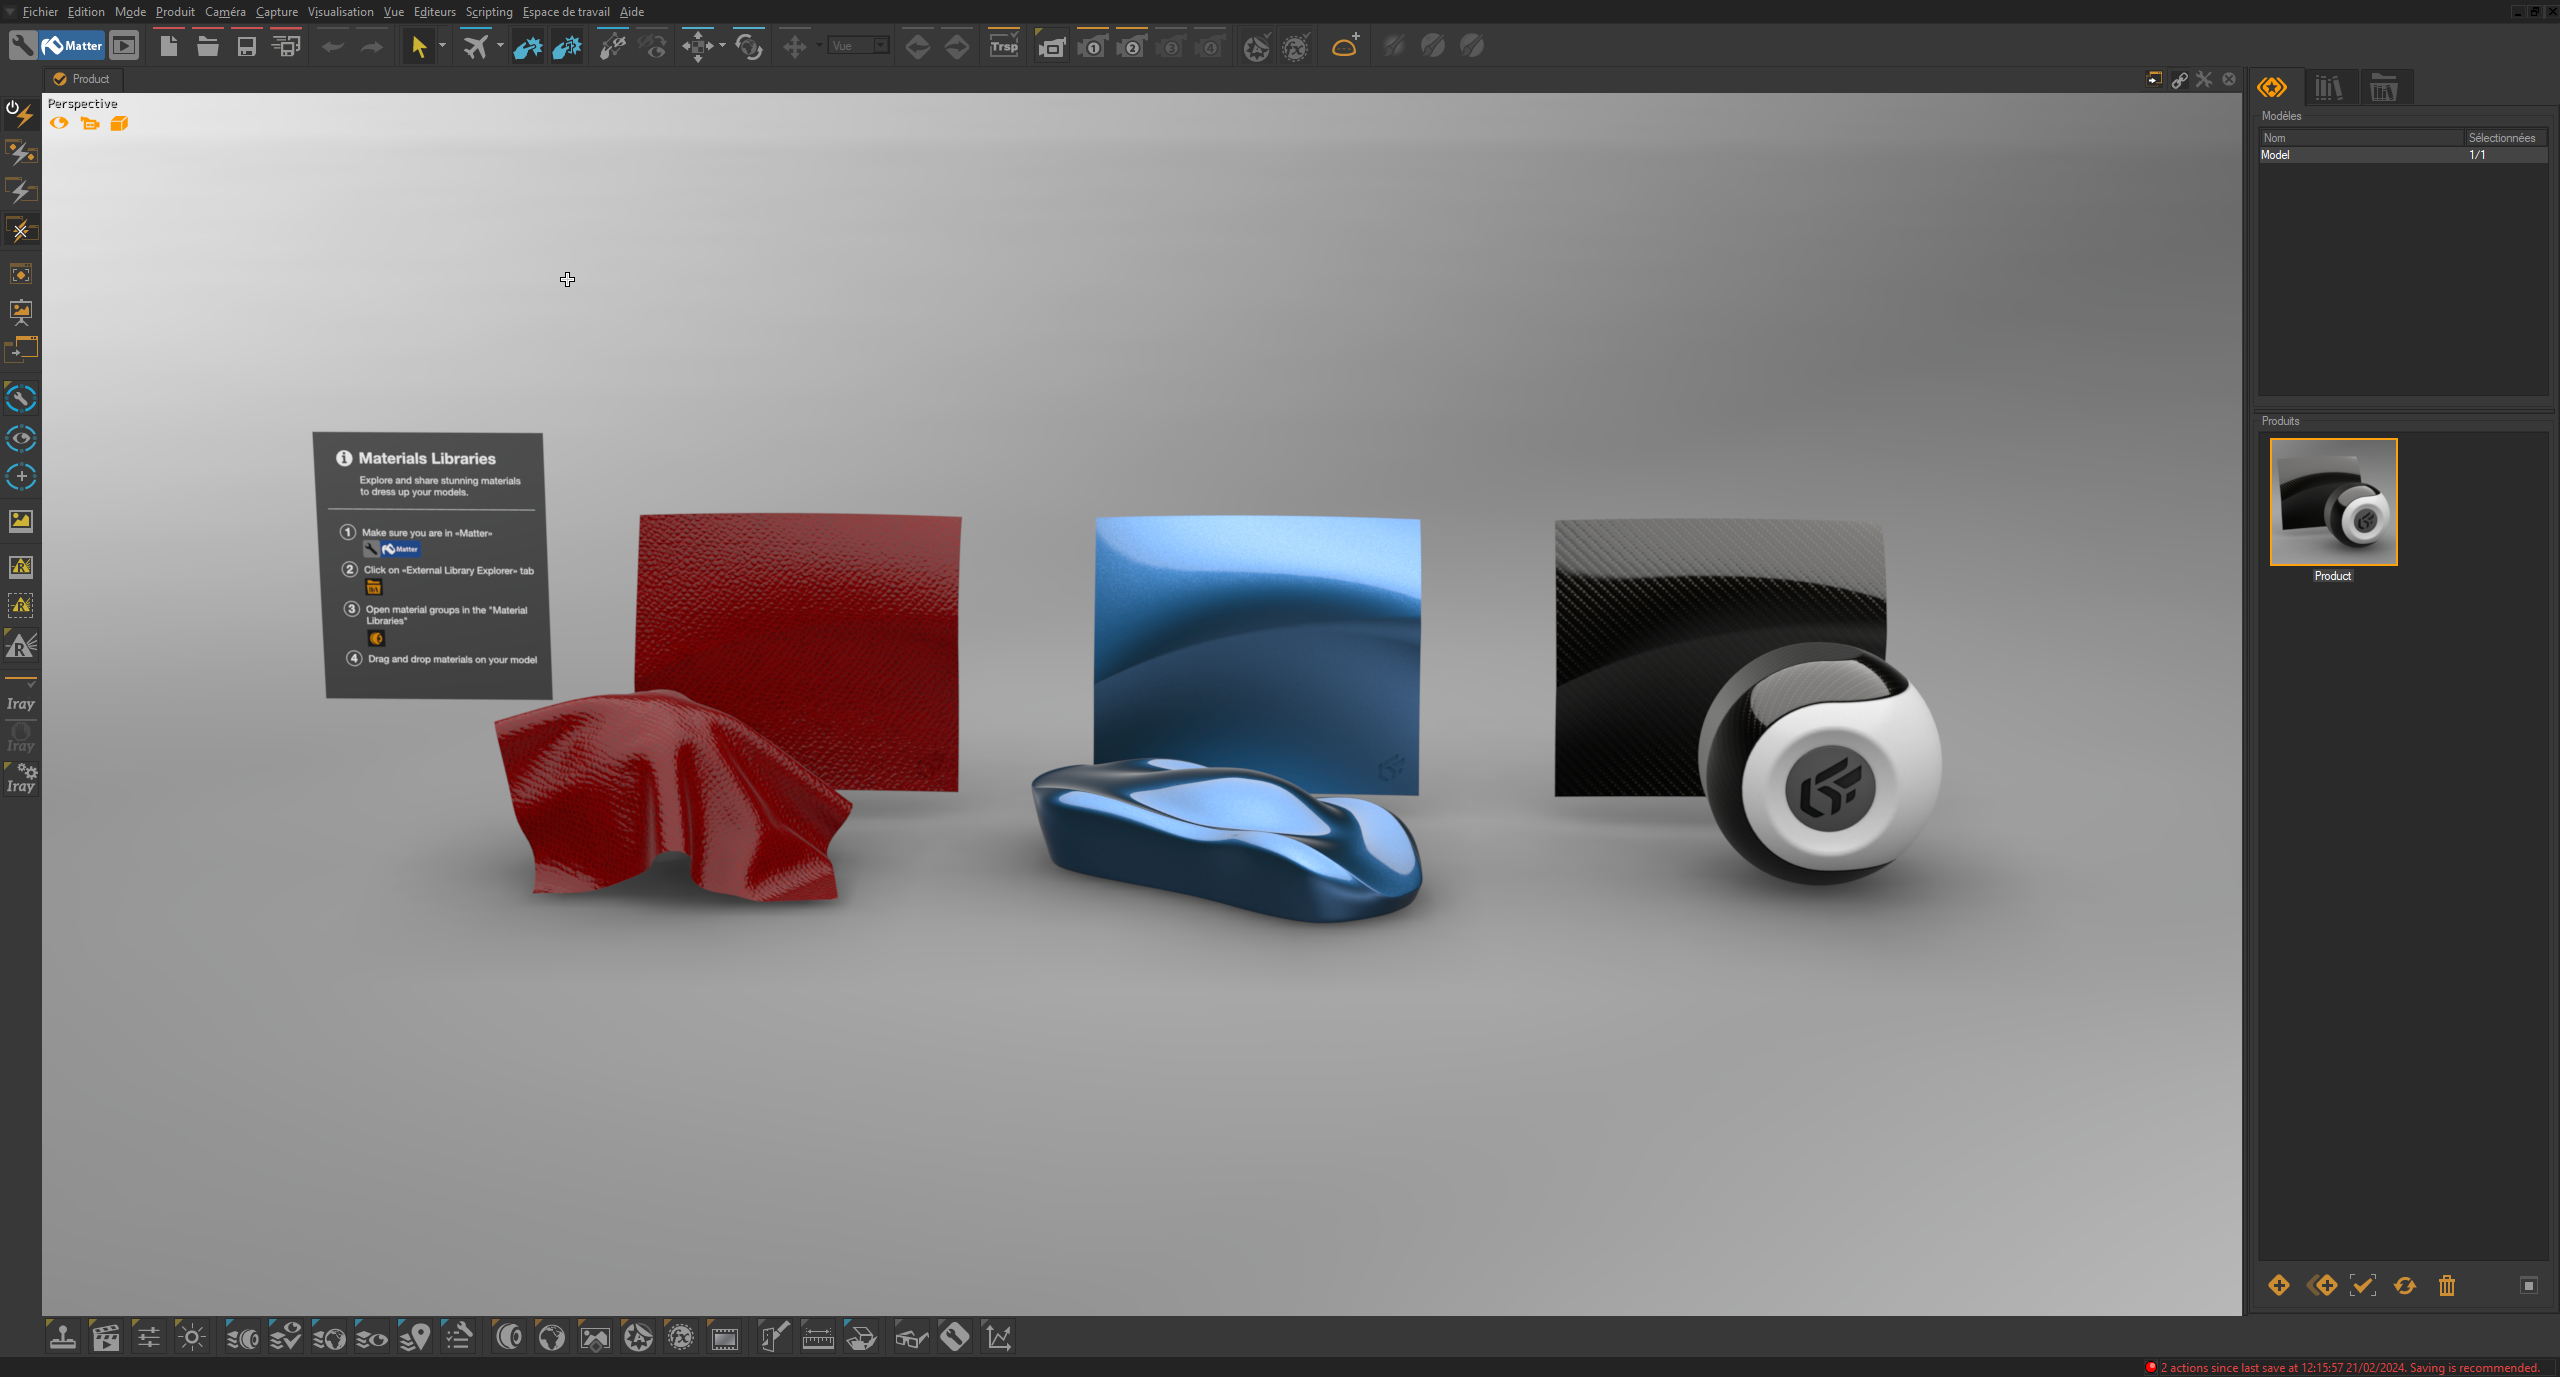
Task: Activate the flight navigation tool
Action: tap(478, 45)
